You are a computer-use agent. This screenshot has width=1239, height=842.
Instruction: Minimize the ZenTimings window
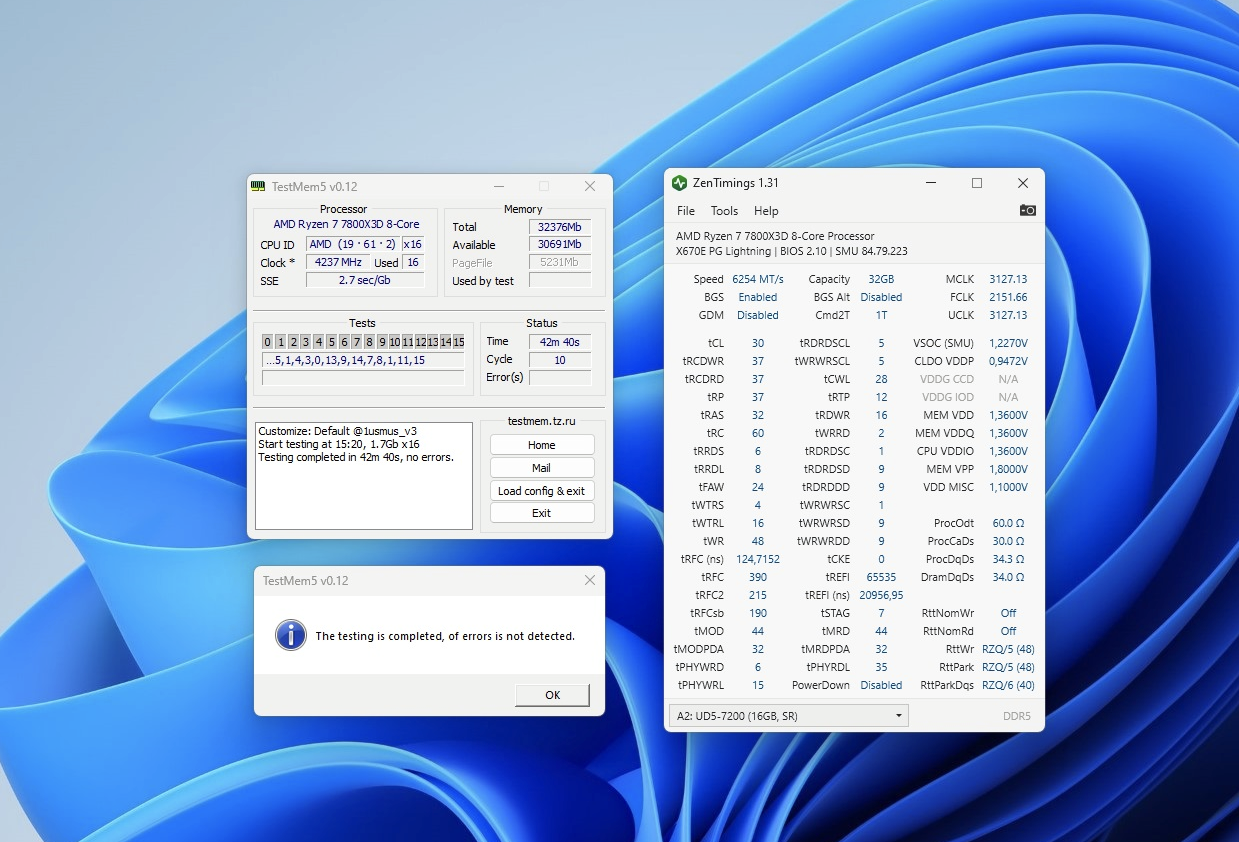pos(931,183)
